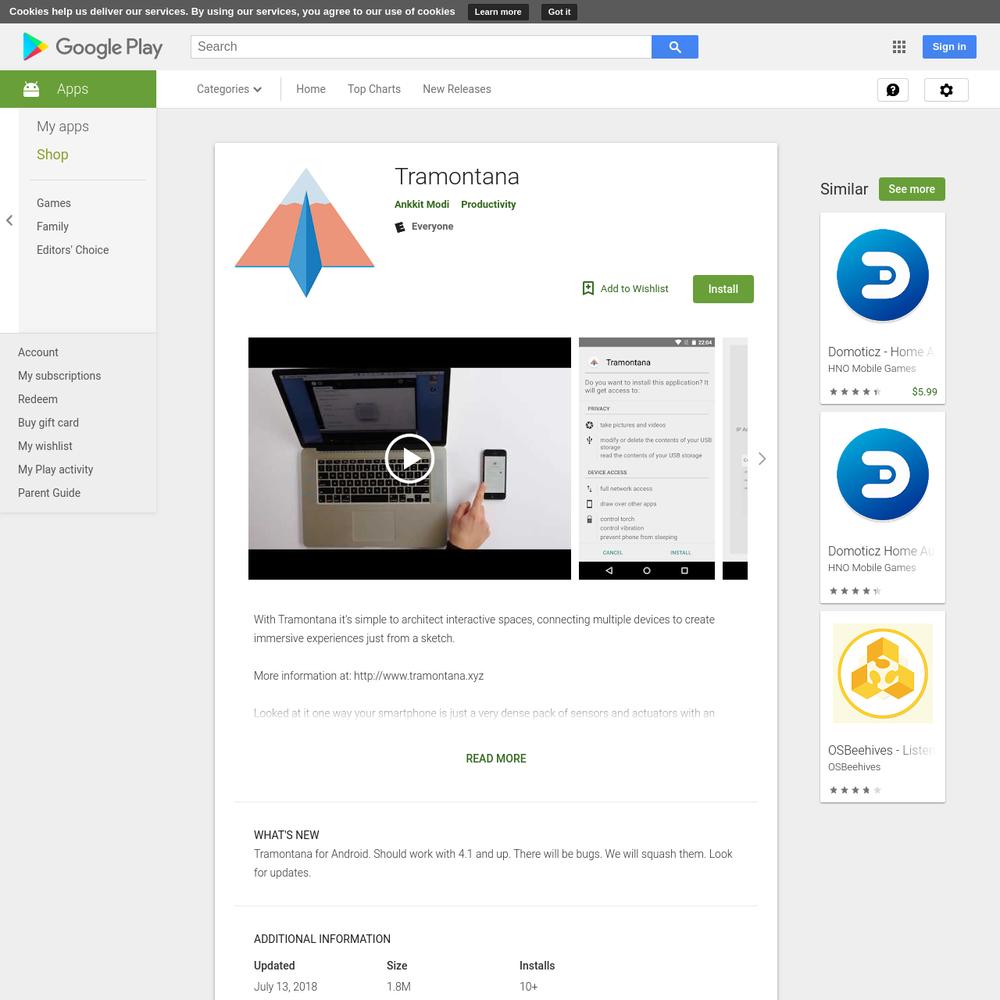The height and width of the screenshot is (1000, 1000).
Task: Open the New Releases tab
Action: [x=457, y=89]
